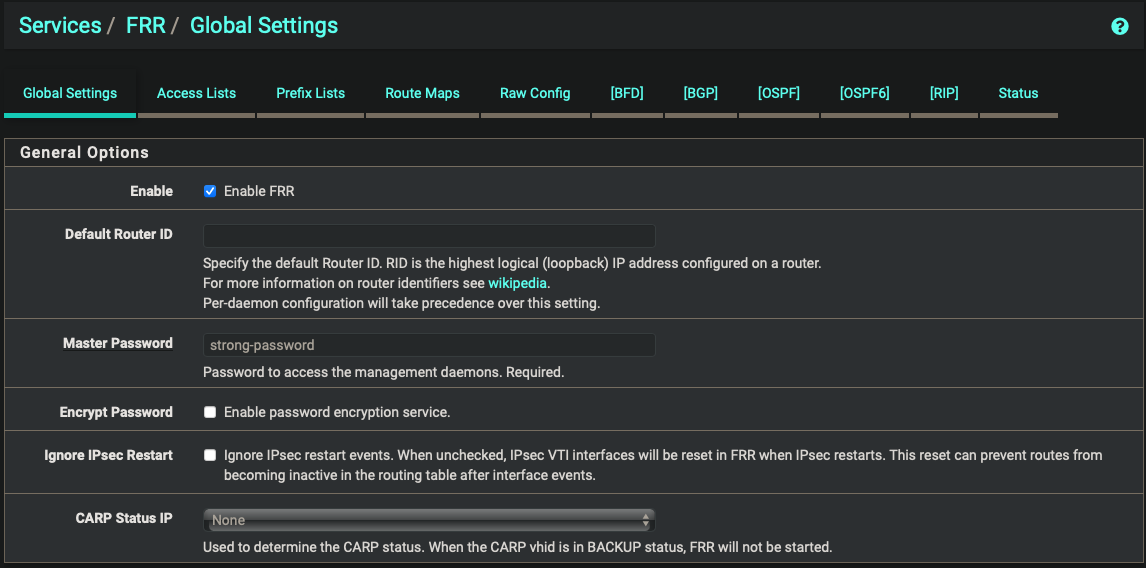This screenshot has width=1146, height=568.
Task: Open the [BFD] tab
Action: point(627,93)
